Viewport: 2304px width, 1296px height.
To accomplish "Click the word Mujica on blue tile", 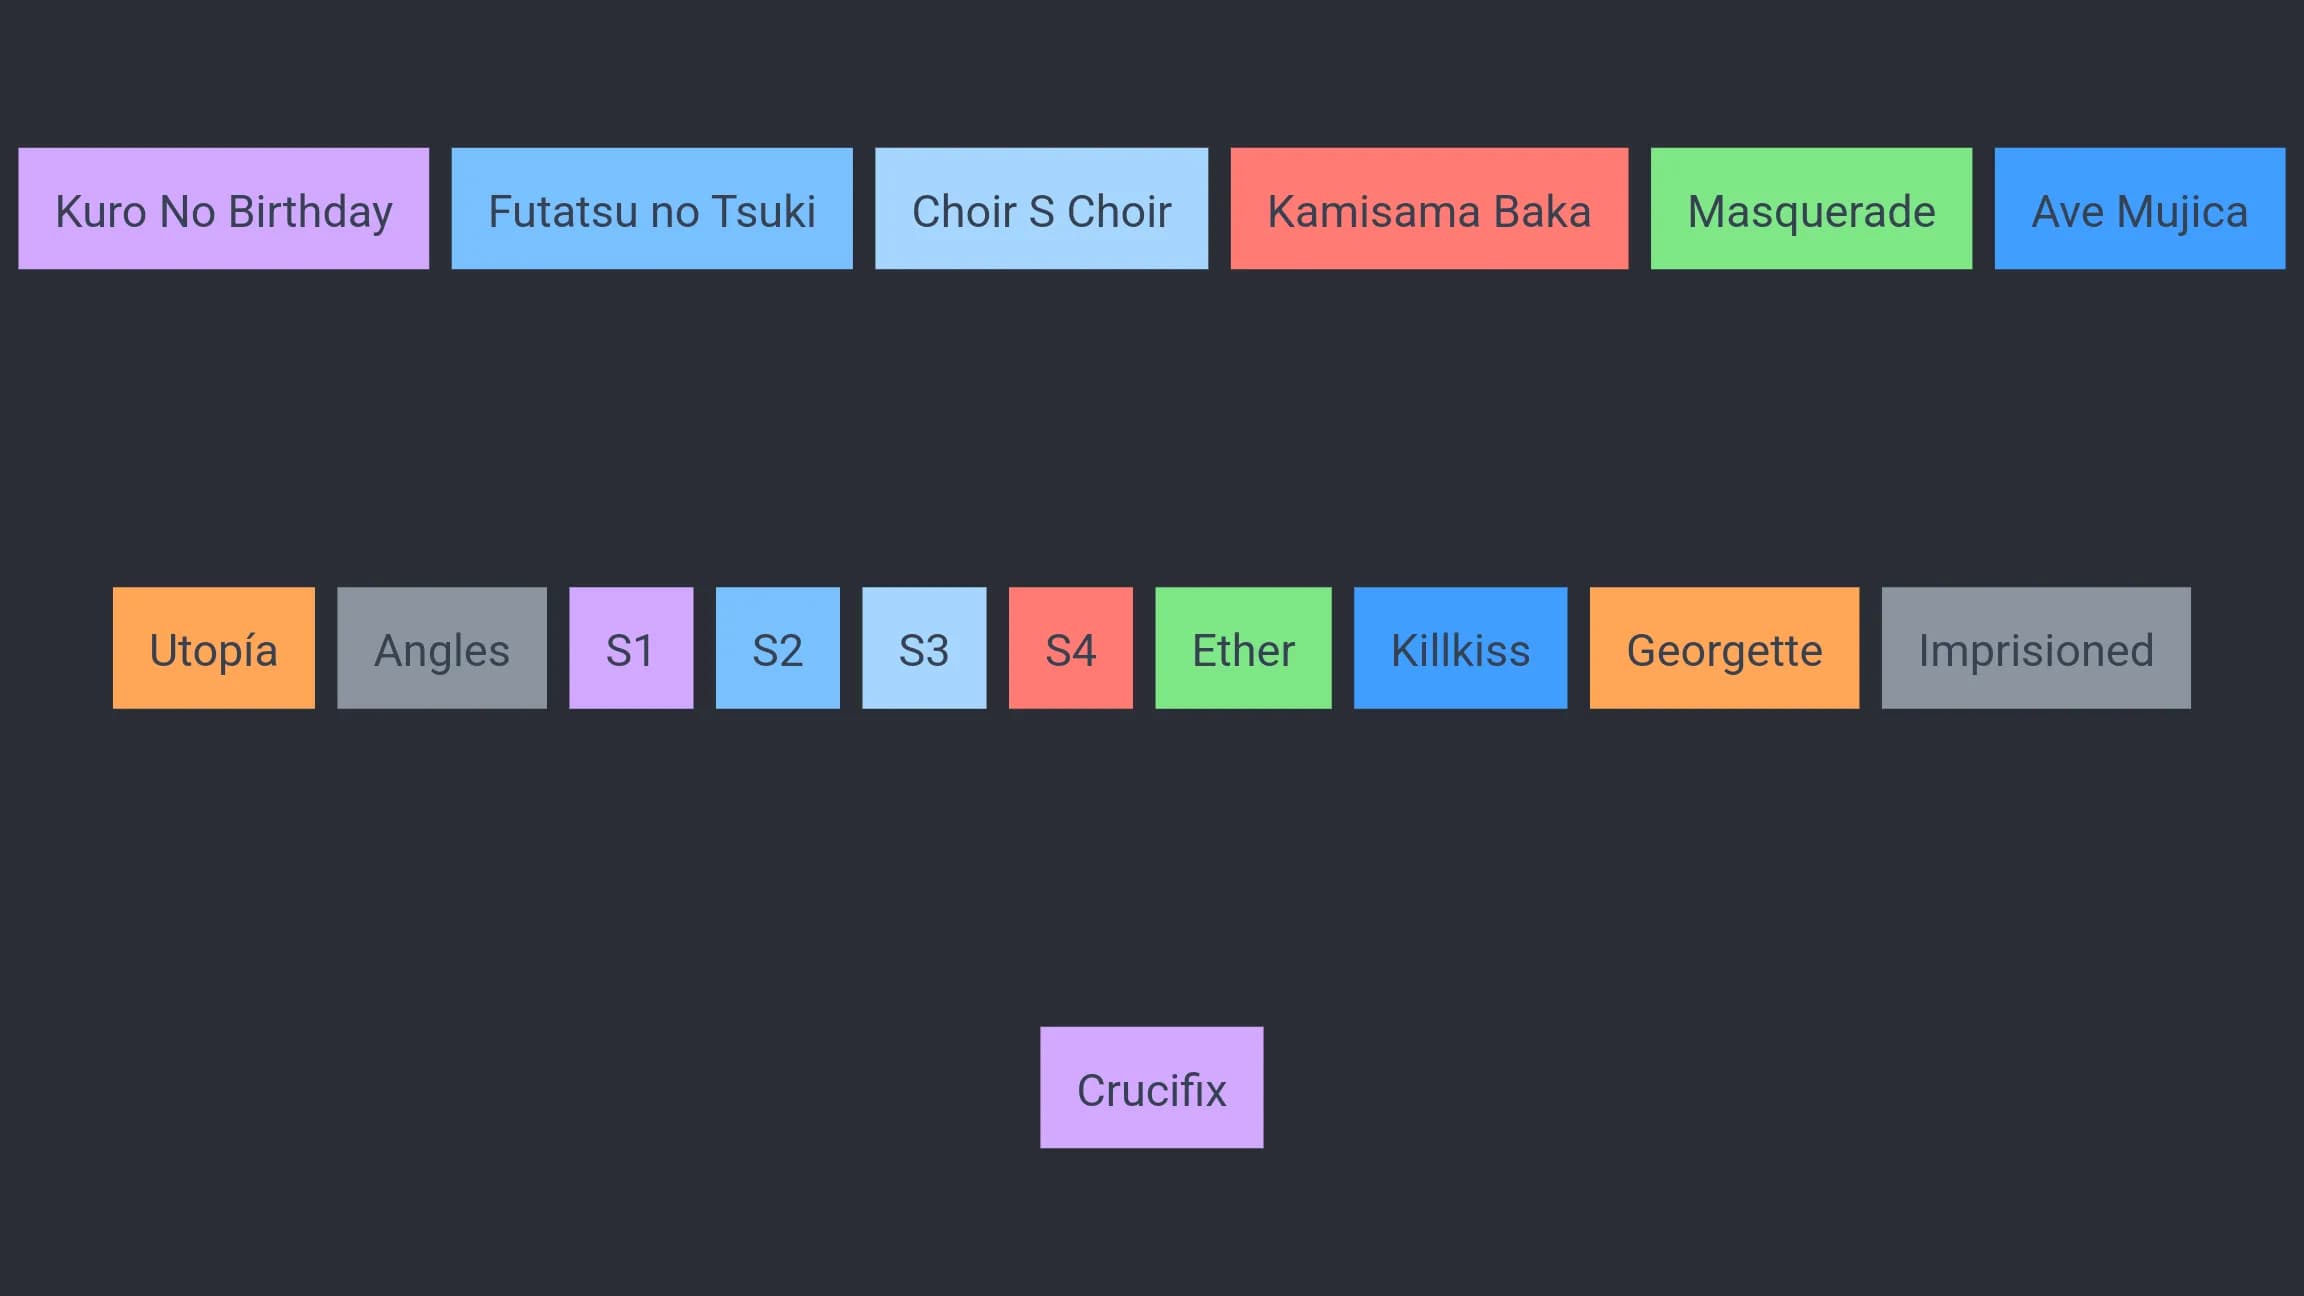I will point(2182,213).
